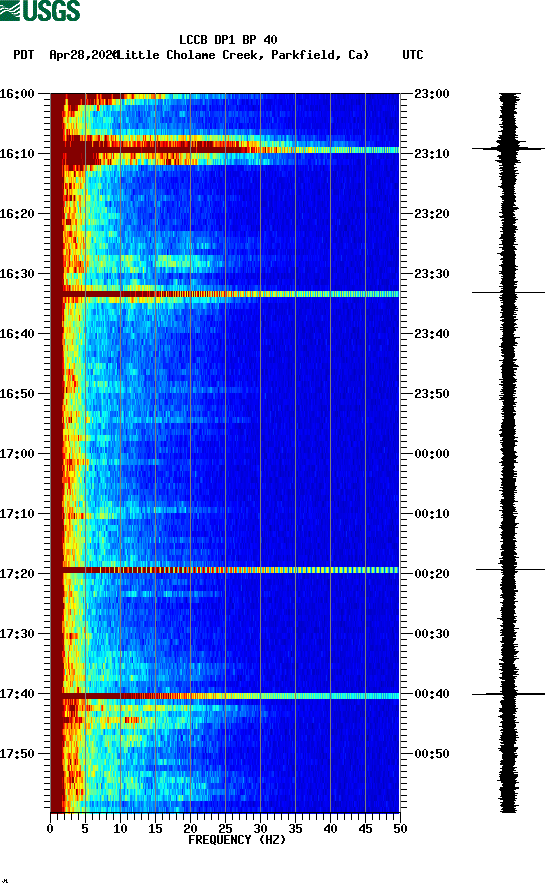This screenshot has width=552, height=892.
Task: Click the broadband event band near 16:09
Action: click(225, 149)
